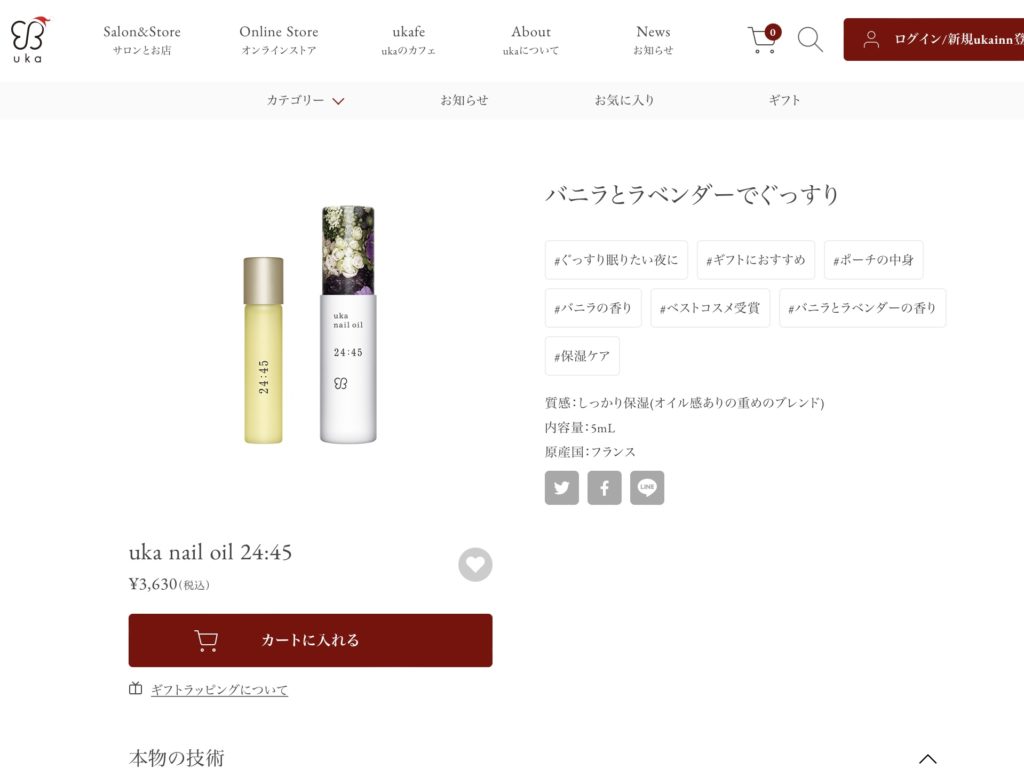1024x768 pixels.
Task: Click the カートに入れる button
Action: tap(310, 640)
